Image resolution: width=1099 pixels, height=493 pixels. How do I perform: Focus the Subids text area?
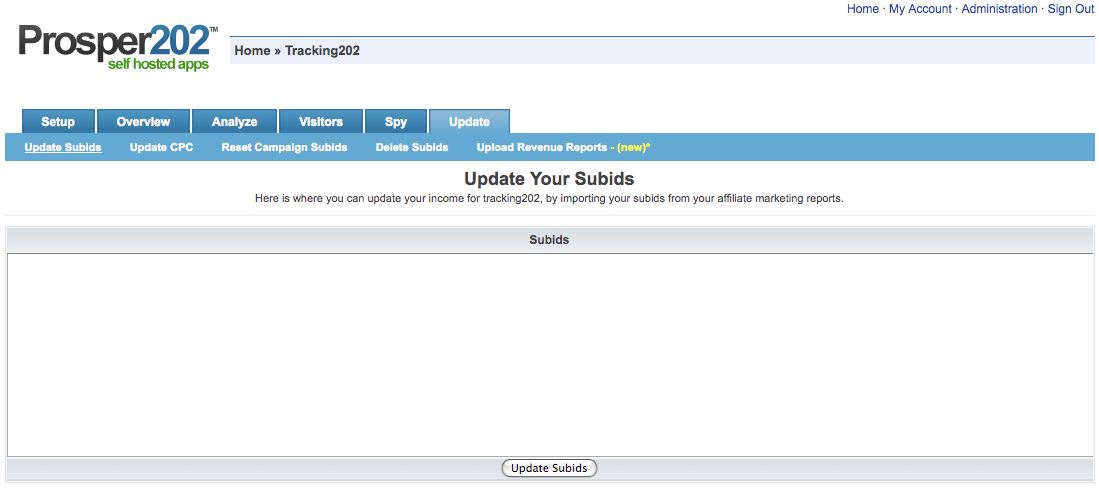(550, 355)
